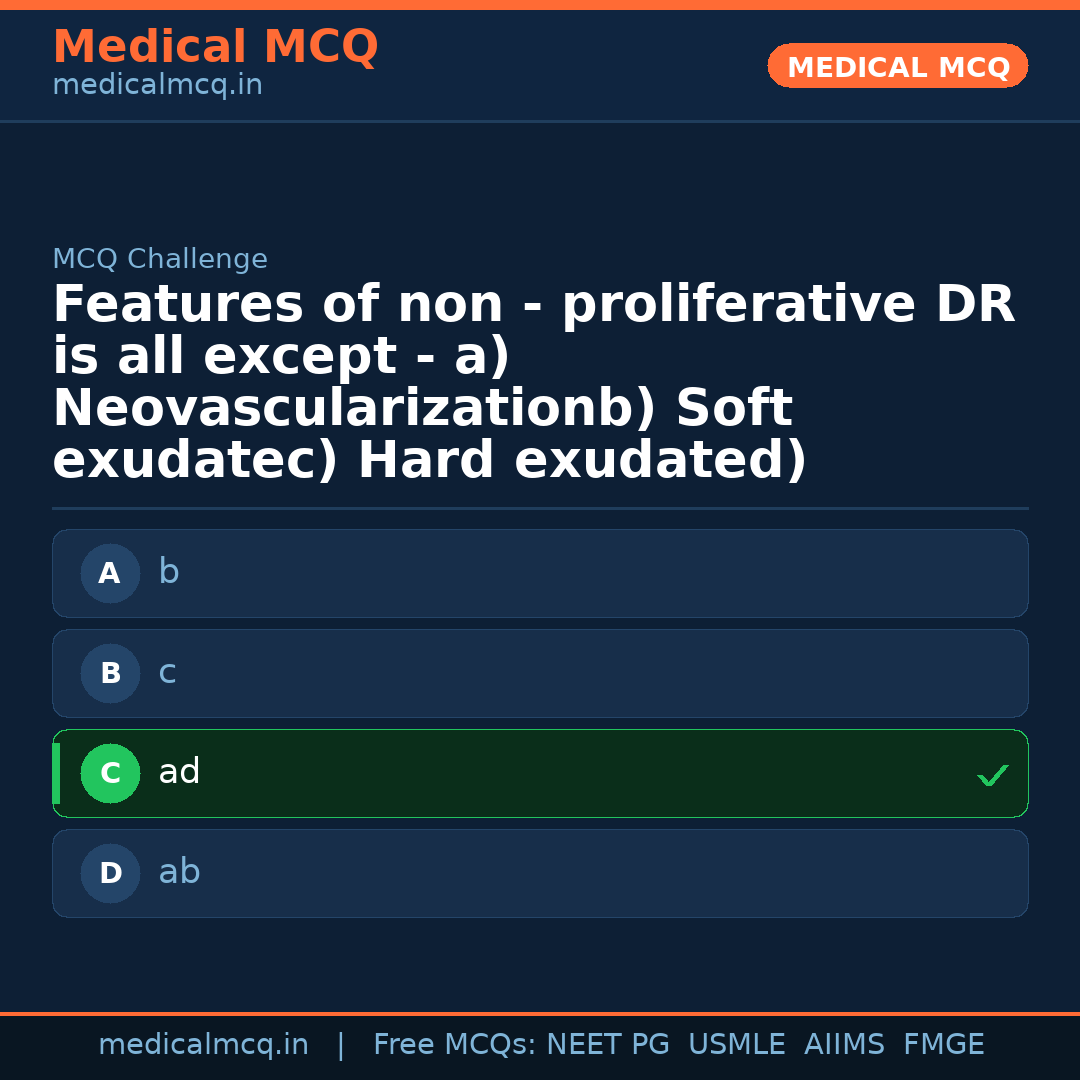The image size is (1080, 1080).
Task: Click USMLE in the footer
Action: coord(736,1045)
